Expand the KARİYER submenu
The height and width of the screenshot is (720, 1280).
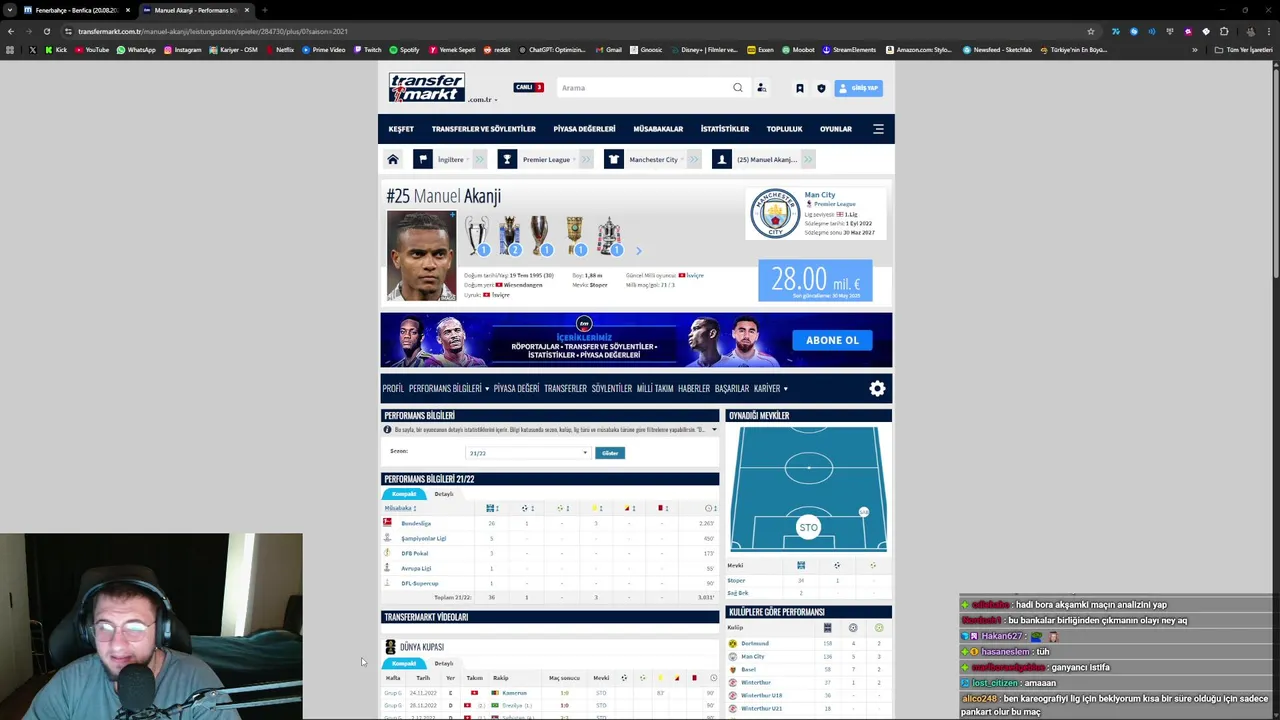[x=770, y=388]
